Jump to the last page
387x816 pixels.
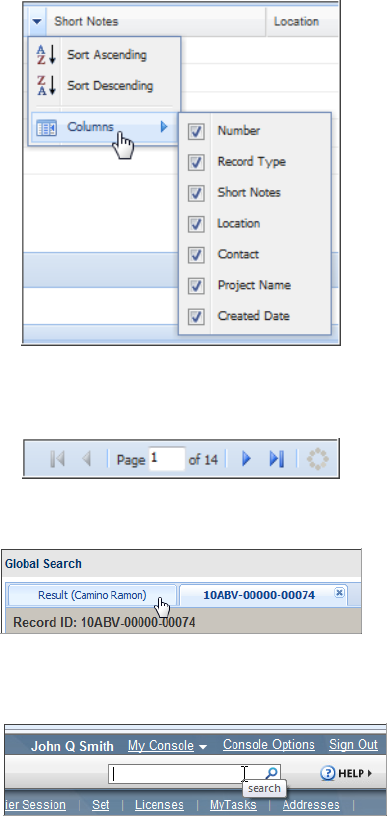pos(277,459)
